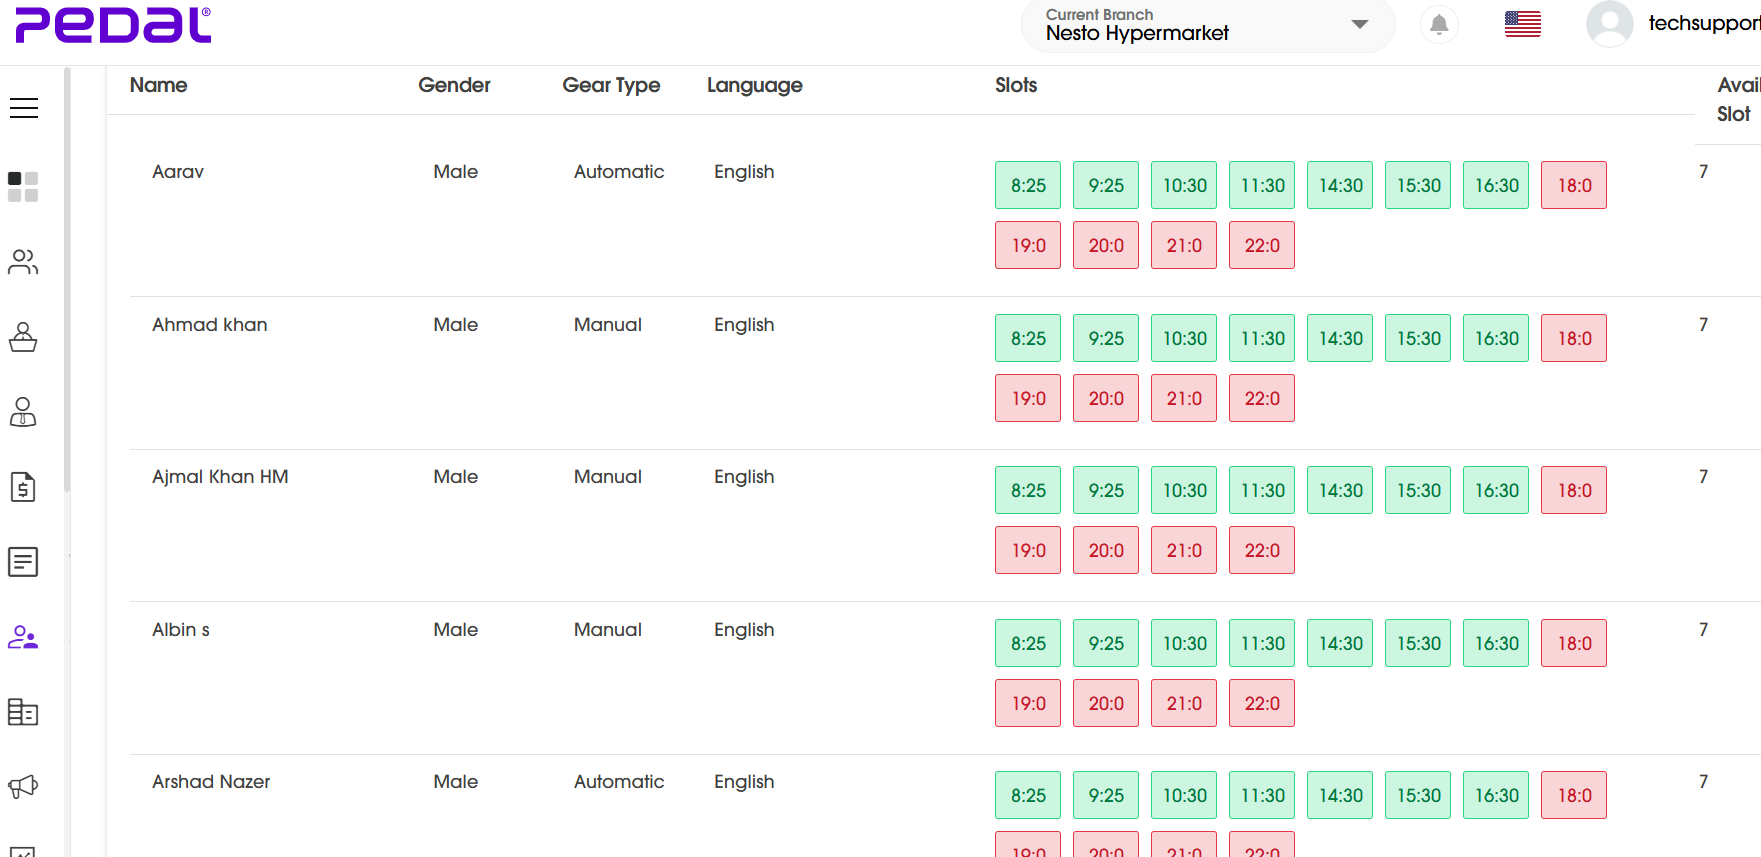Select the staff person icon in sidebar

pos(22,412)
